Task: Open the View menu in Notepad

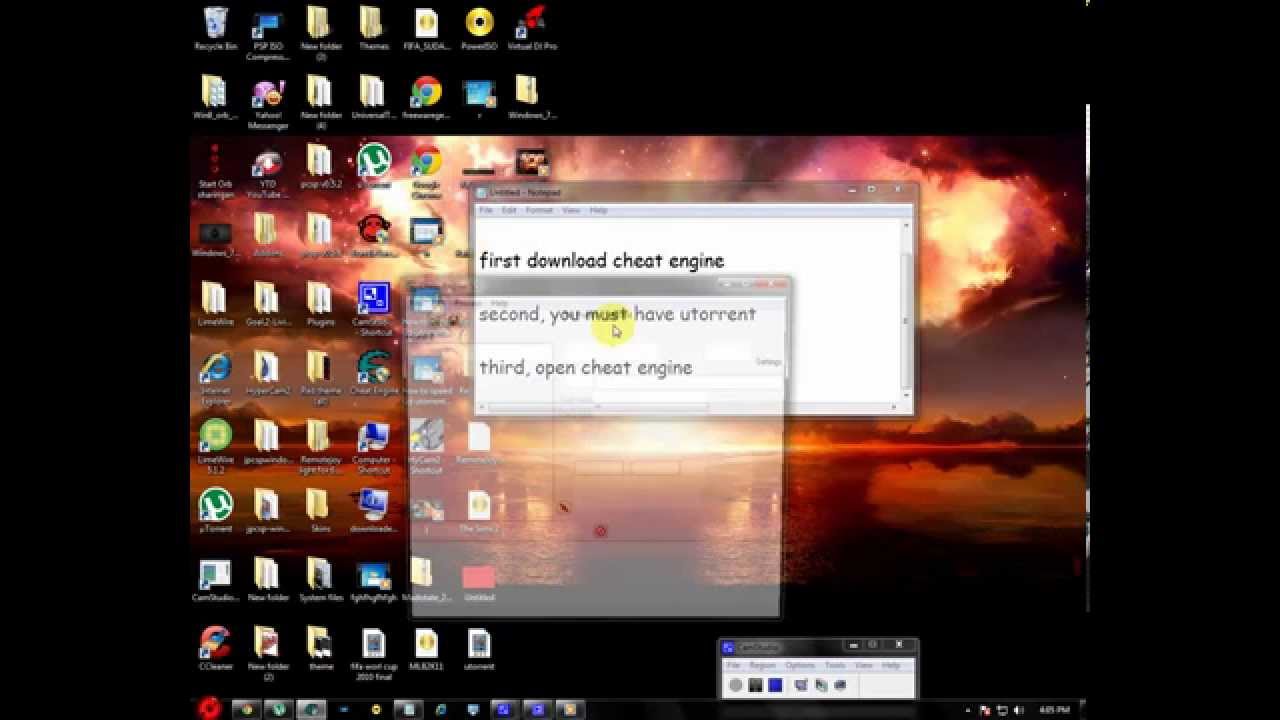Action: pyautogui.click(x=571, y=211)
